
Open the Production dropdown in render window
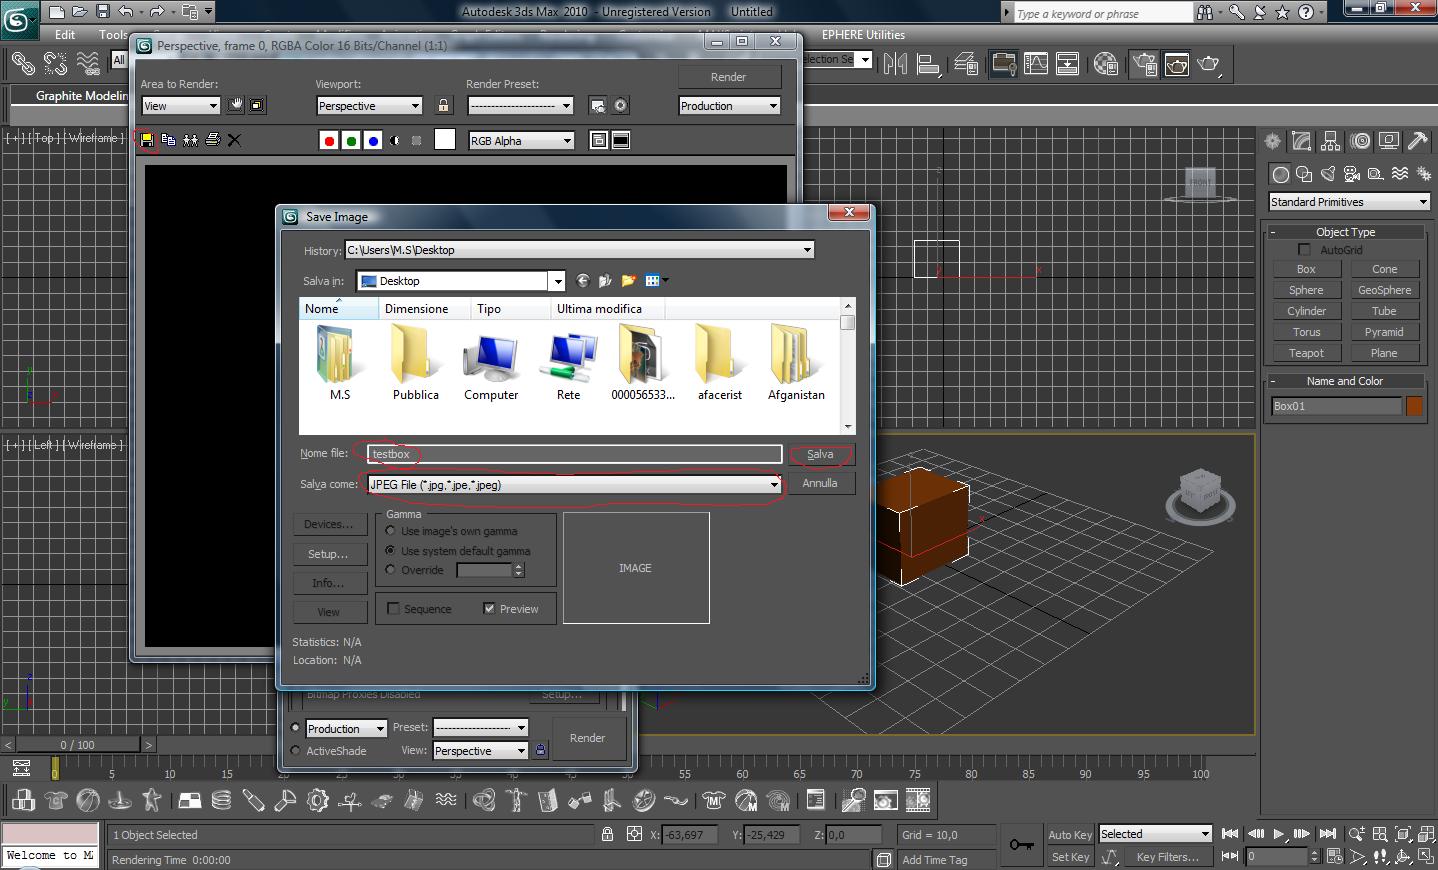click(x=729, y=106)
